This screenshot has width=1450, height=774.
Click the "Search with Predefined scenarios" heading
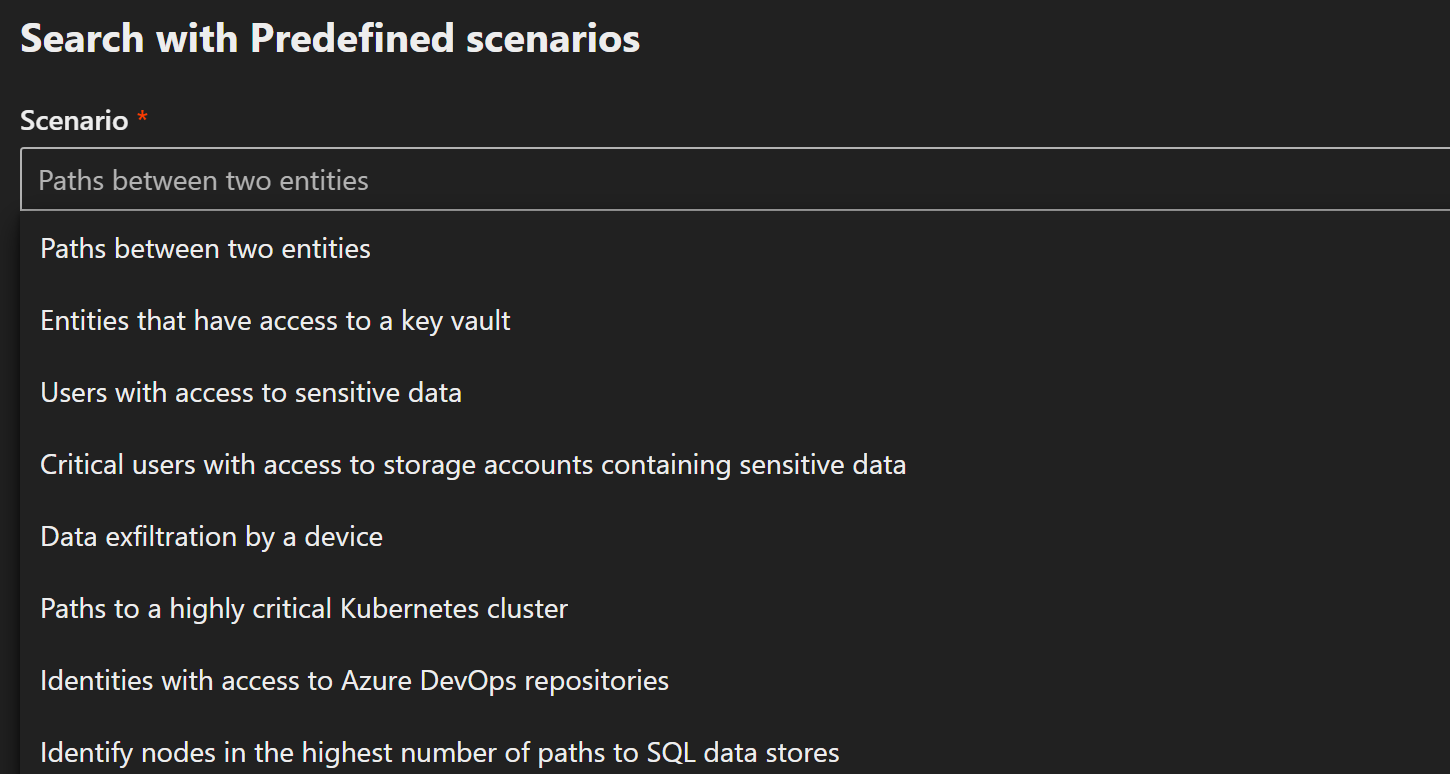coord(330,39)
